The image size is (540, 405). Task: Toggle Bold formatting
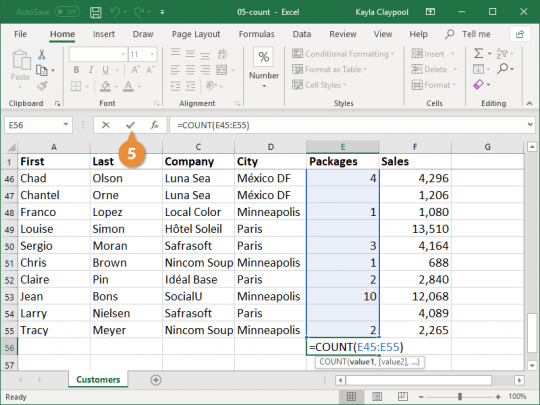click(76, 70)
